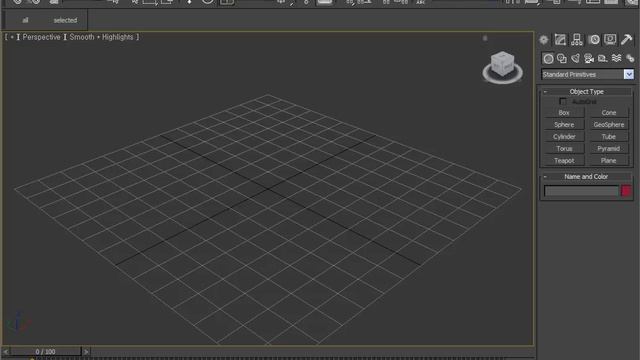The height and width of the screenshot is (360, 640).
Task: Step to next frame with right arrow
Action: pyautogui.click(x=86, y=351)
